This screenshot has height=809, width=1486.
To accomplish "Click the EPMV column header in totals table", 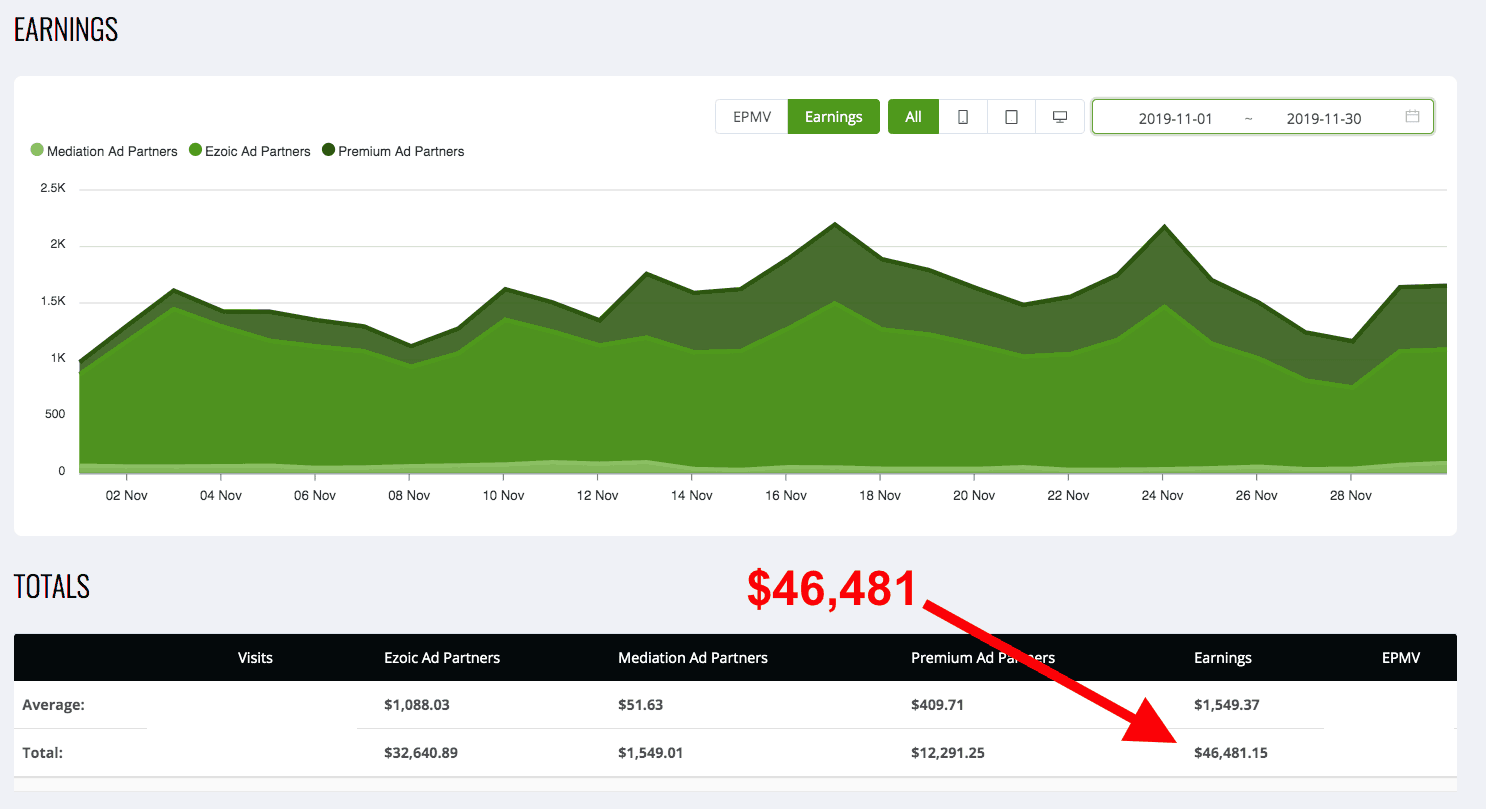I will tap(1401, 658).
